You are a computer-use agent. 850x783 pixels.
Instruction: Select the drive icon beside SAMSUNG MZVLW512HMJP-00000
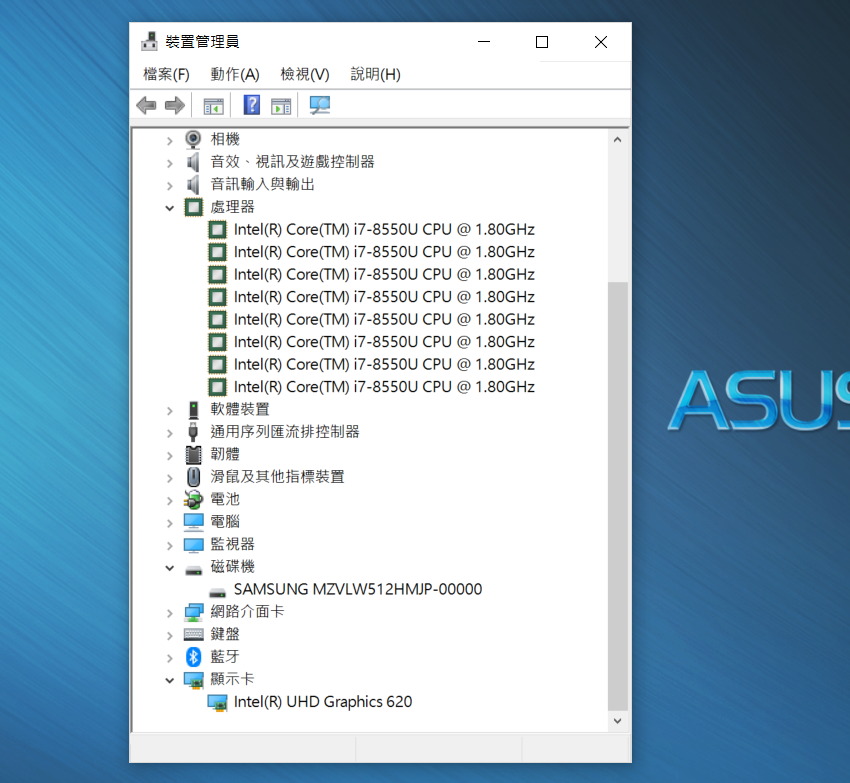click(x=217, y=593)
